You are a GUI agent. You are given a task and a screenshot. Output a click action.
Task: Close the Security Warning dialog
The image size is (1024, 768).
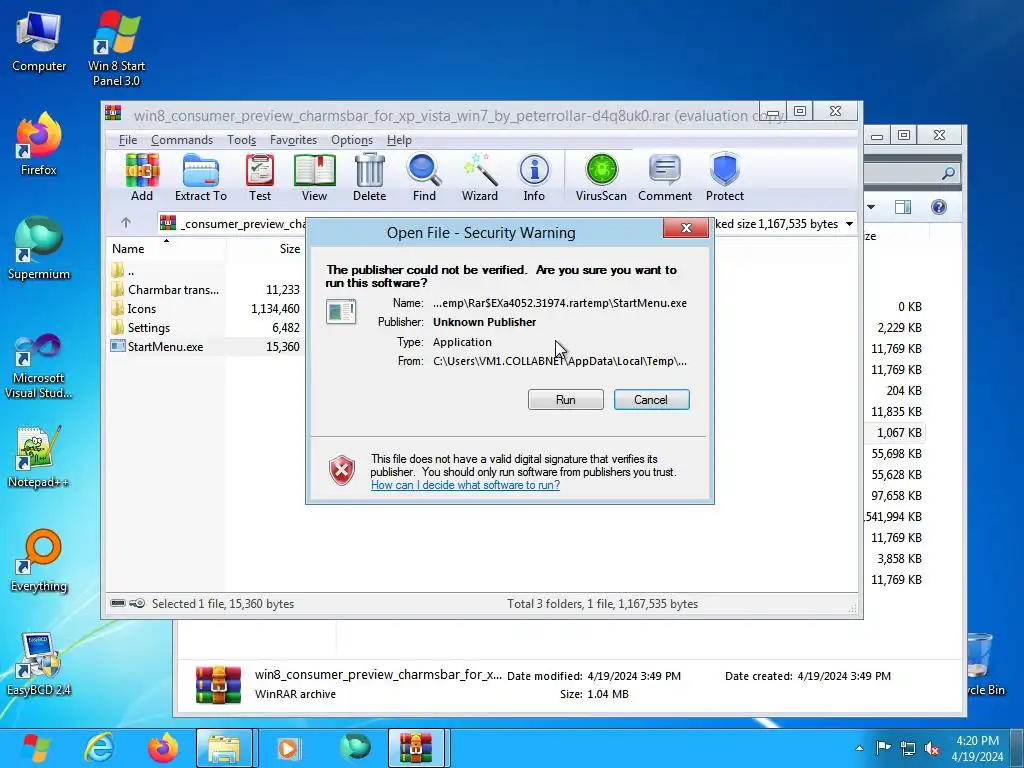(686, 227)
